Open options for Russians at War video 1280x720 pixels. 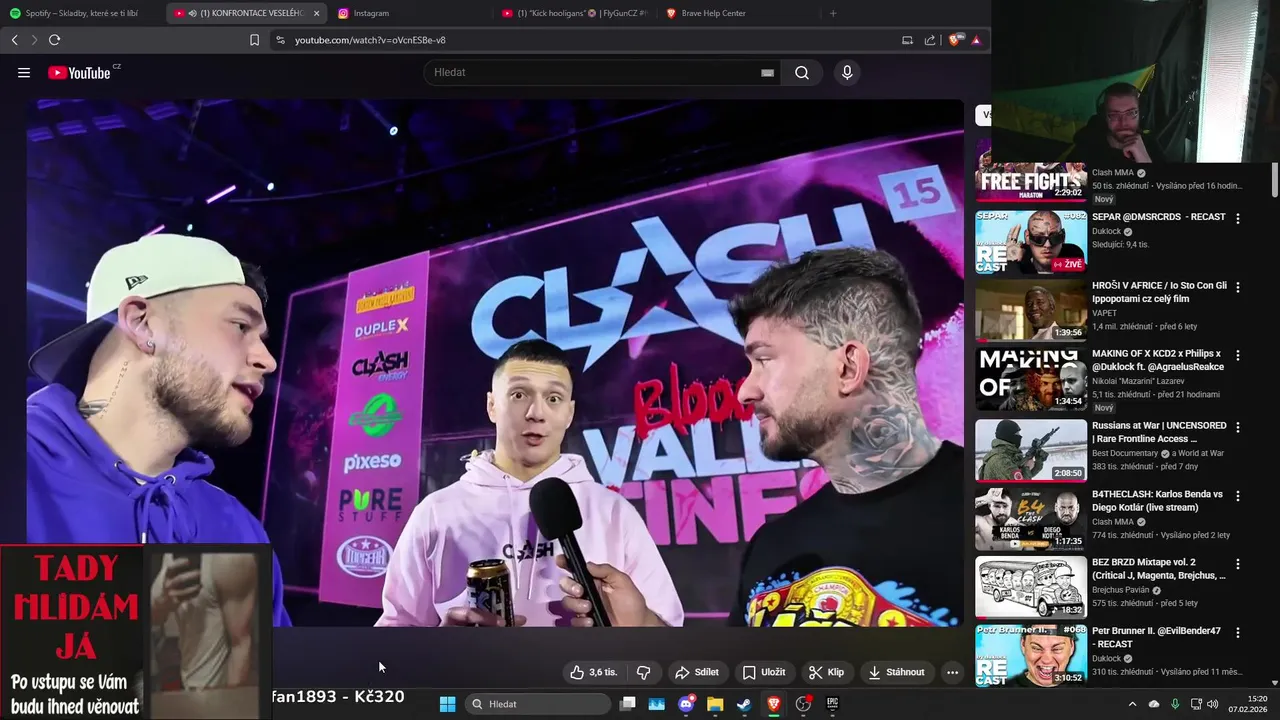click(1238, 426)
